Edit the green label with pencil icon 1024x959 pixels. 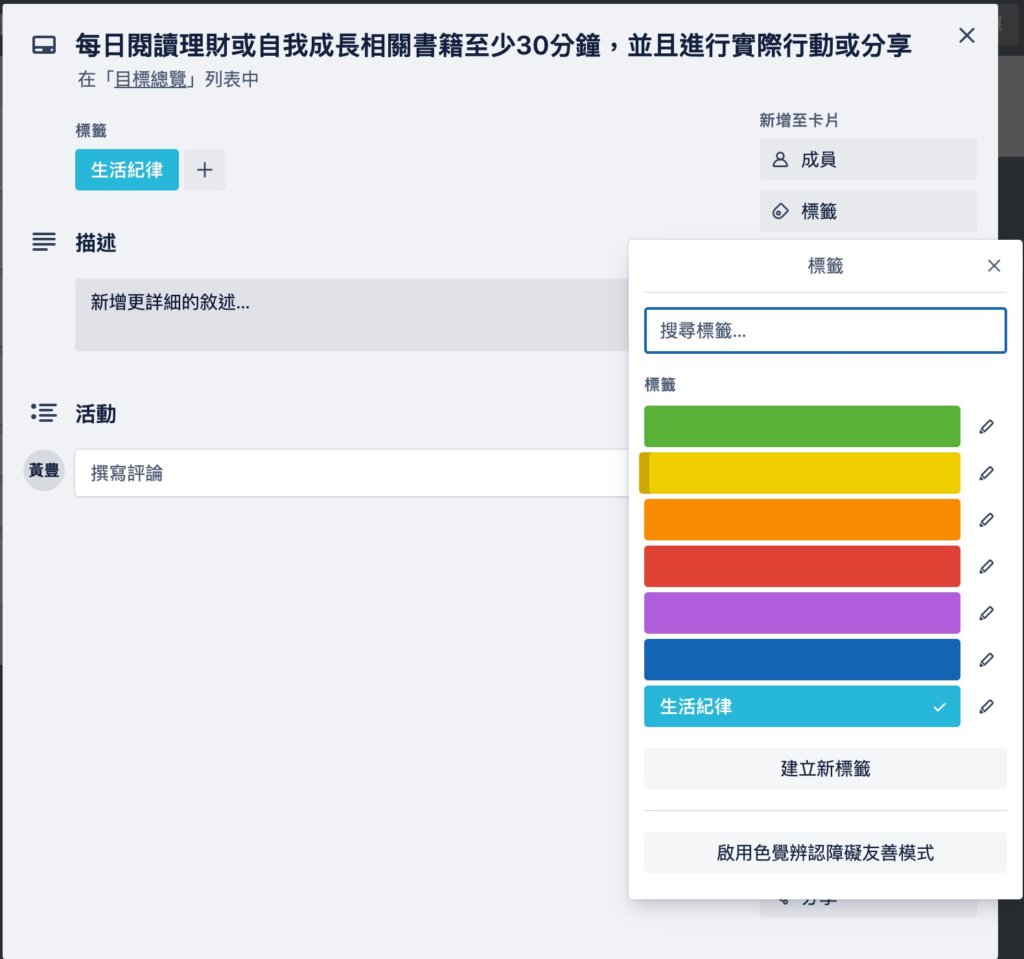986,427
